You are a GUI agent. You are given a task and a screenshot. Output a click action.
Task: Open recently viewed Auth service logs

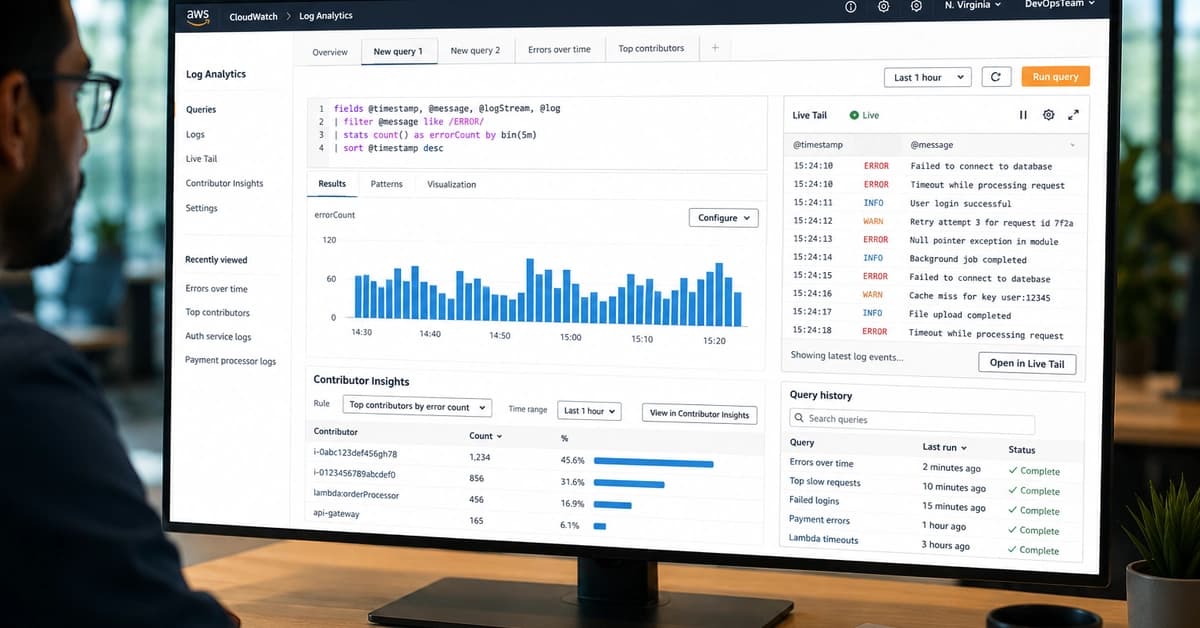coord(218,337)
